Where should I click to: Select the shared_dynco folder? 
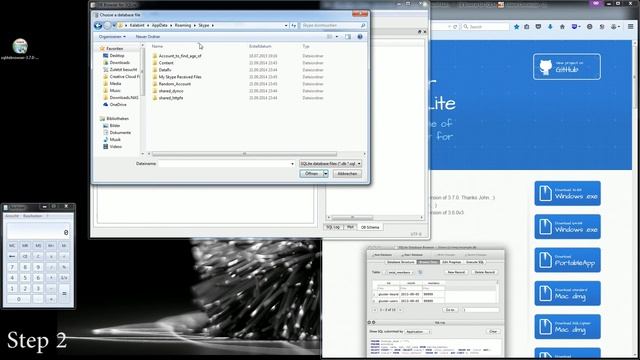[x=171, y=91]
